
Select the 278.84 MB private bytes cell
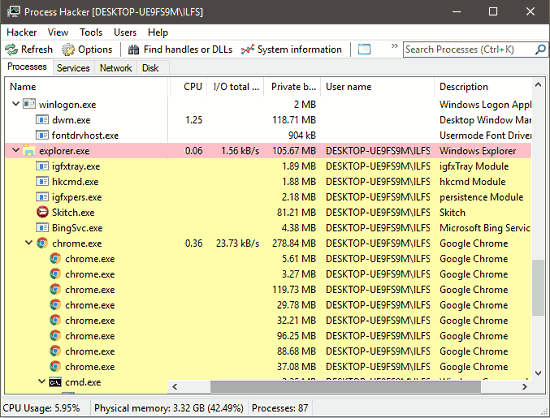(x=294, y=243)
